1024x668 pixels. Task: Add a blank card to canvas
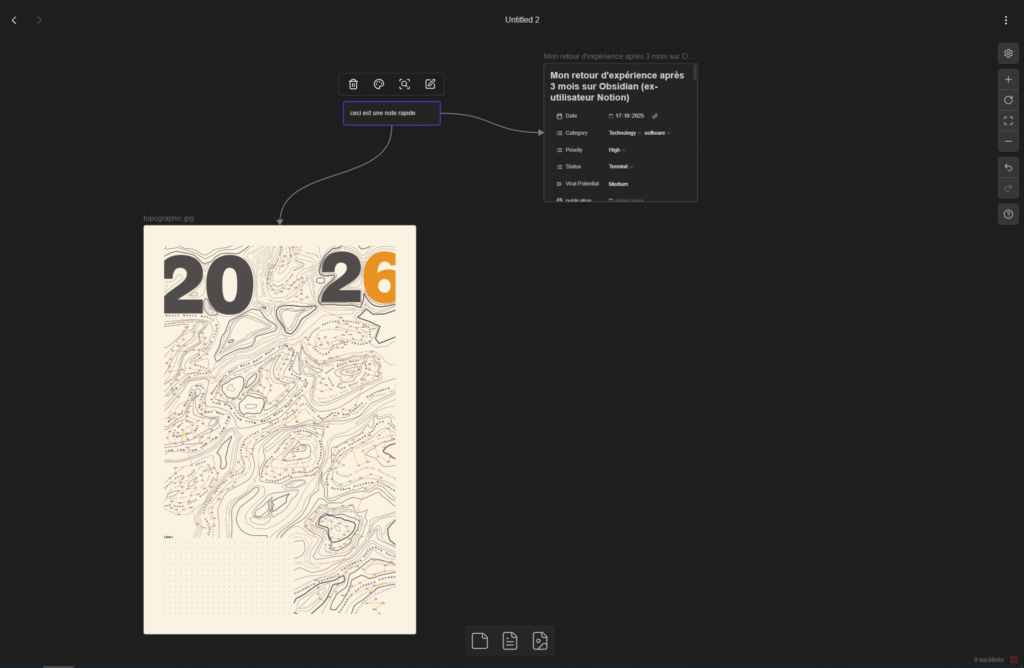pos(480,641)
